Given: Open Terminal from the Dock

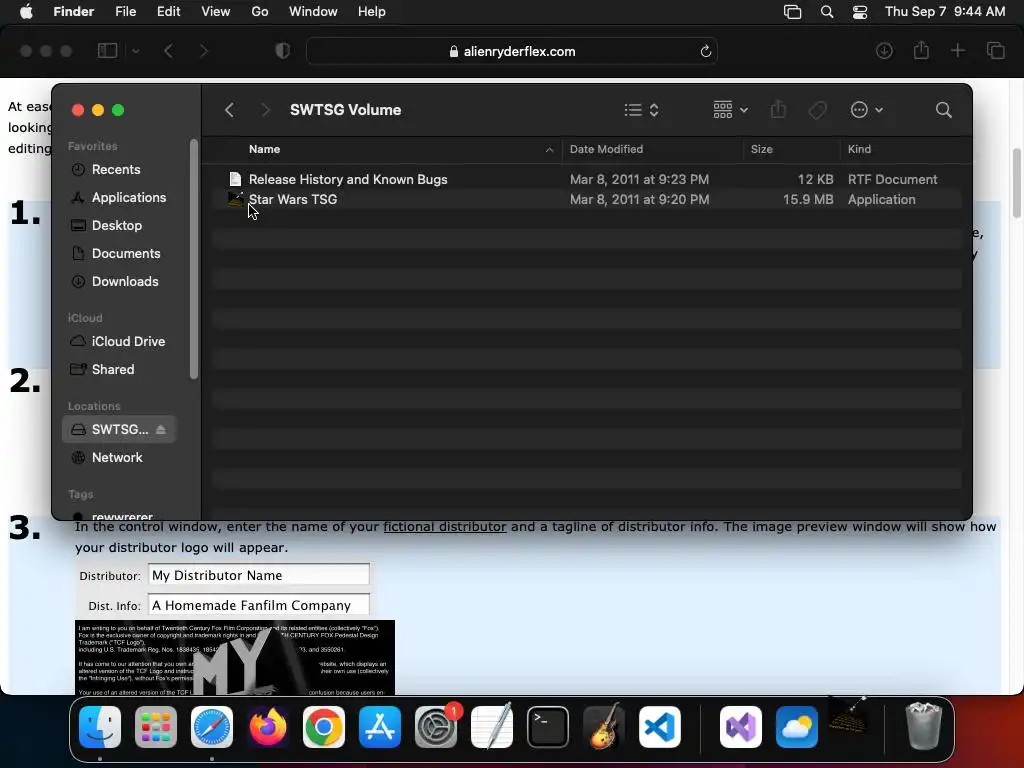Looking at the screenshot, I should [x=547, y=727].
